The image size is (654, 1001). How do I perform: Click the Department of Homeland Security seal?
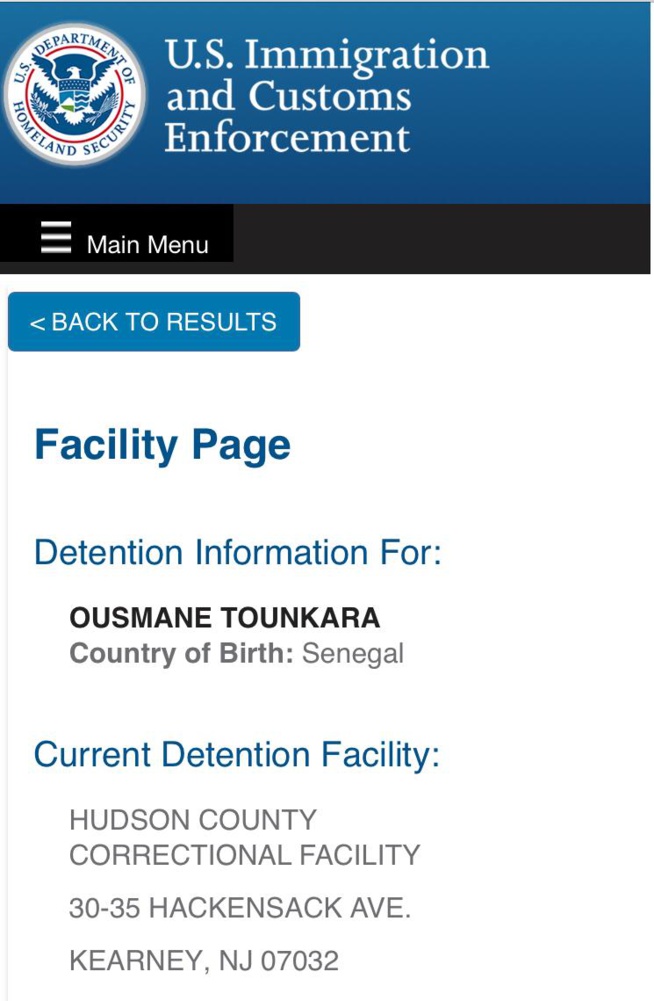pos(74,95)
